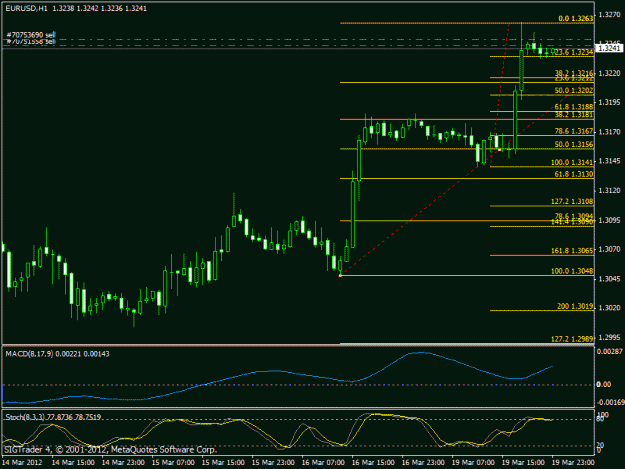
Task: Select the #70753690 sell order label
Action: click(x=31, y=35)
